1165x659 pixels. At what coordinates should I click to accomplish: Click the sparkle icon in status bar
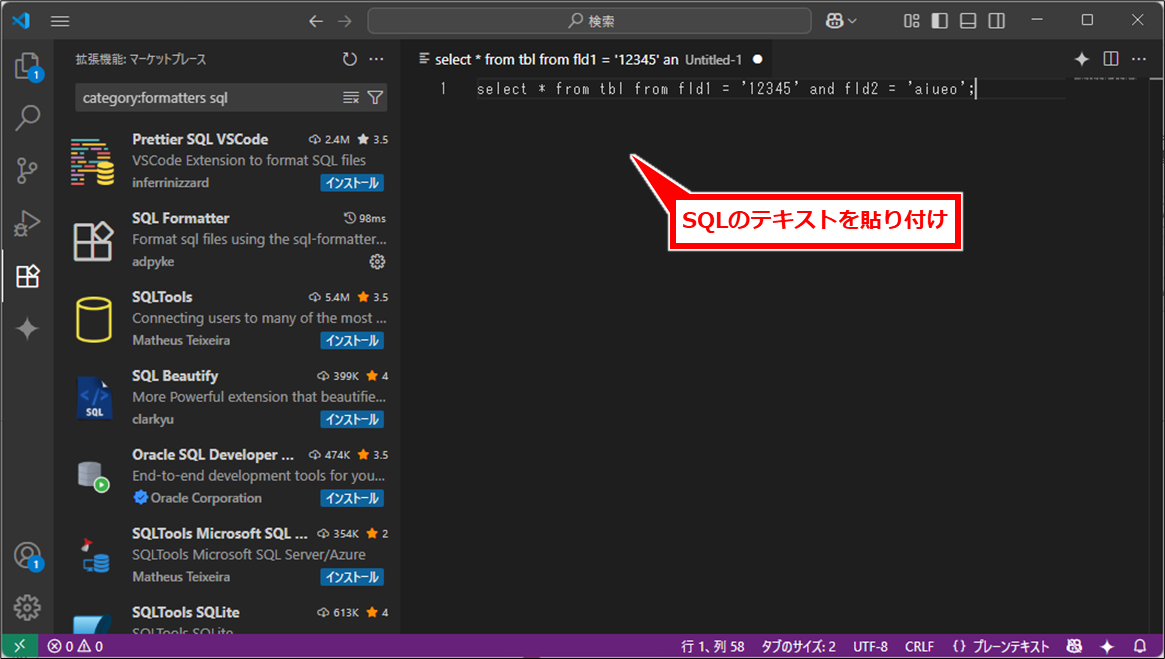[x=1107, y=646]
